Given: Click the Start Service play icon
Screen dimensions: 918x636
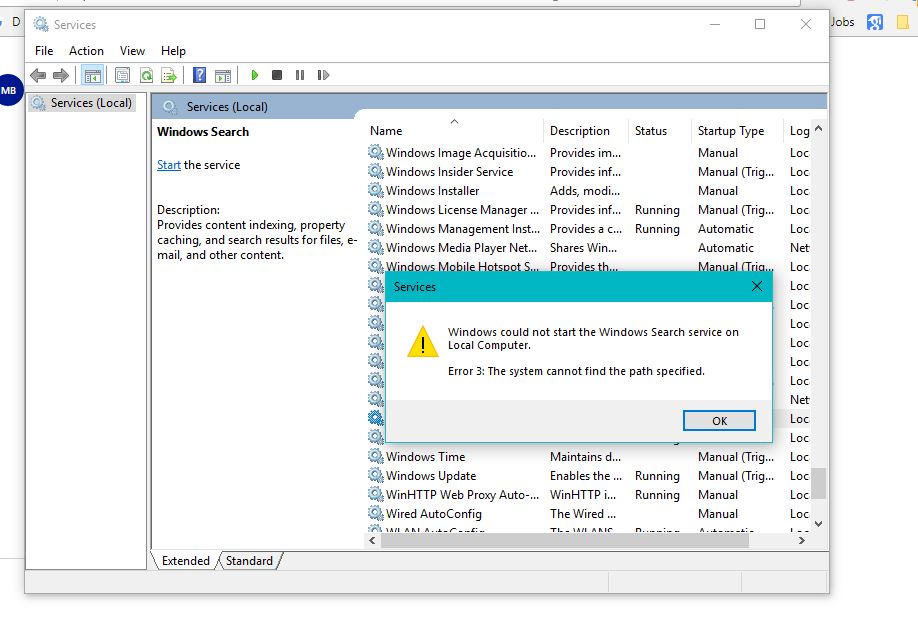Looking at the screenshot, I should pos(255,75).
